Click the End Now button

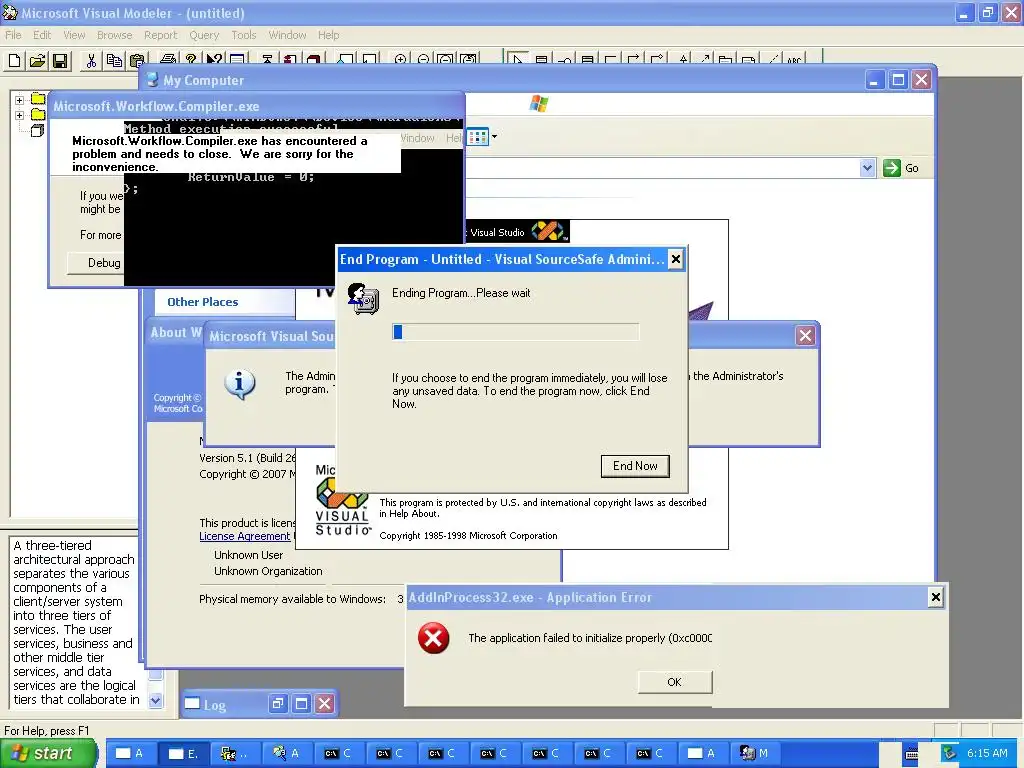(635, 466)
